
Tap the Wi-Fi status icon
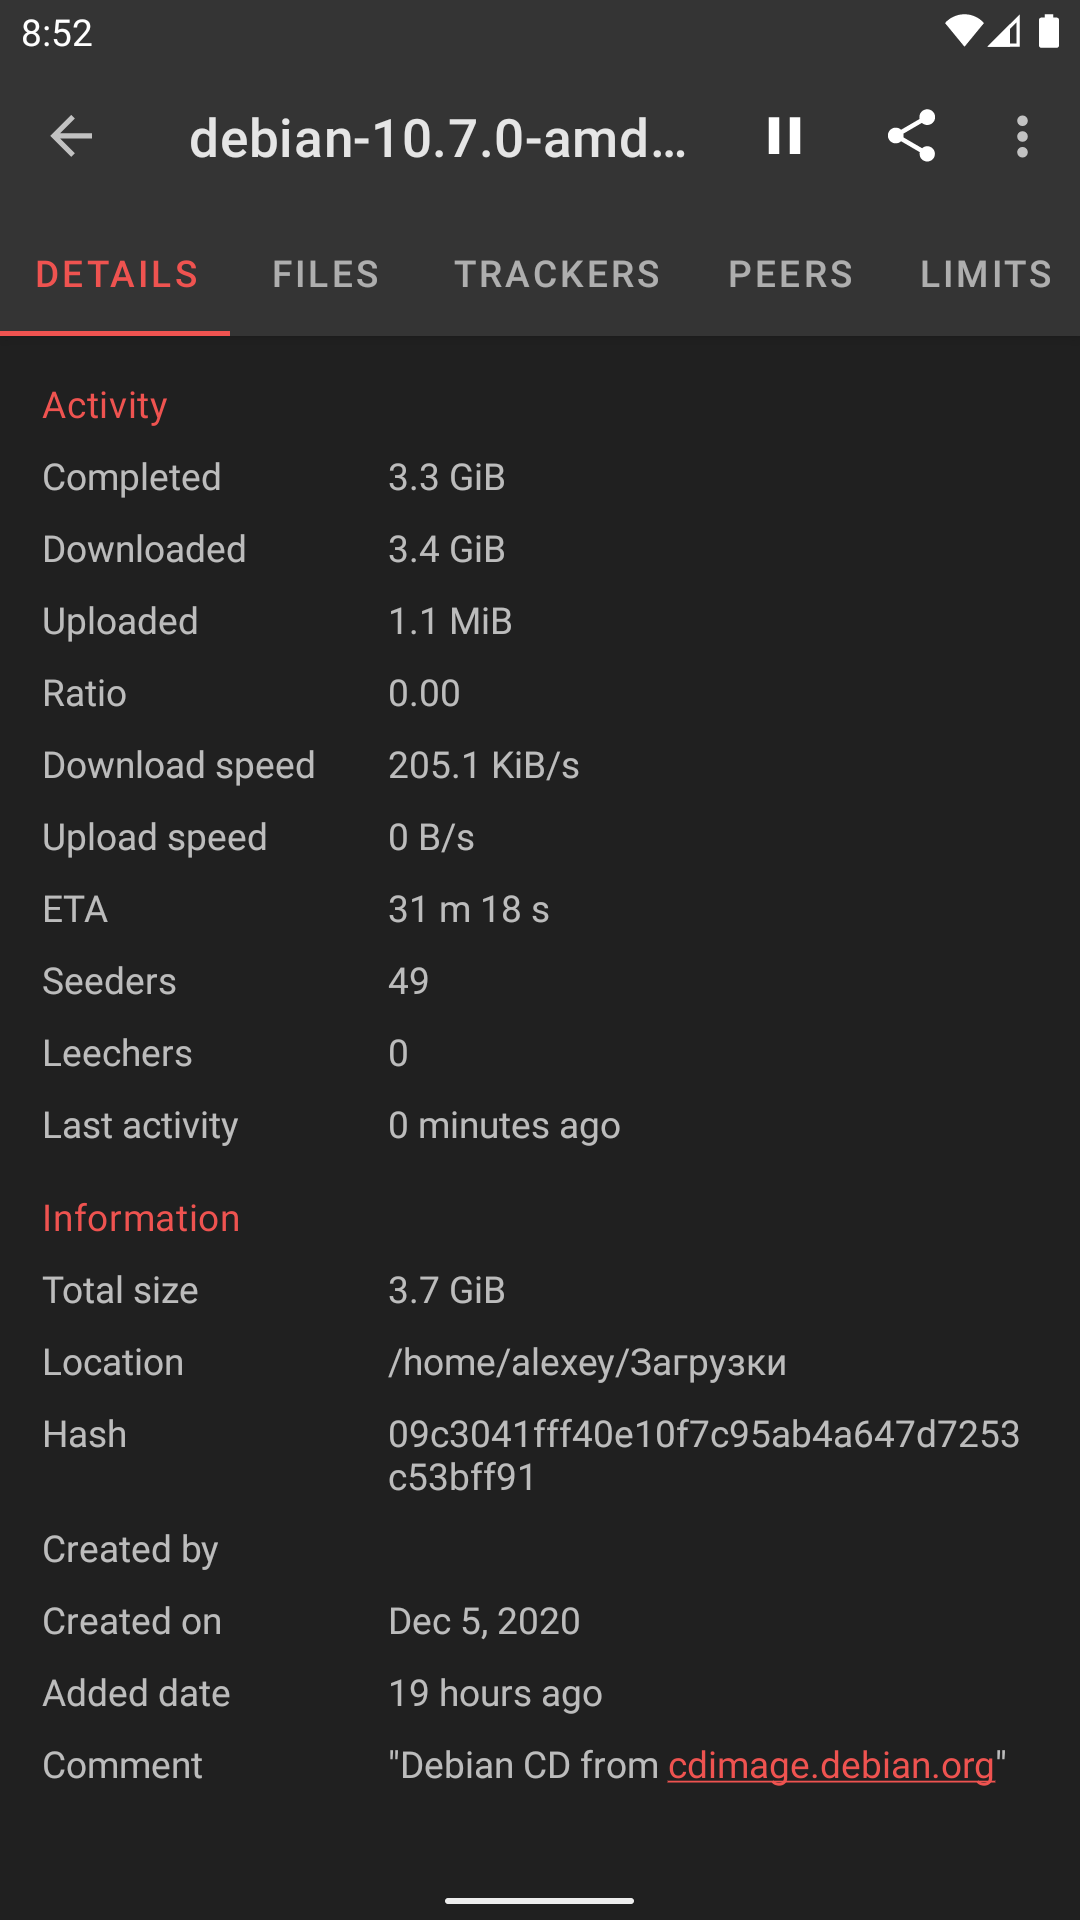(962, 32)
